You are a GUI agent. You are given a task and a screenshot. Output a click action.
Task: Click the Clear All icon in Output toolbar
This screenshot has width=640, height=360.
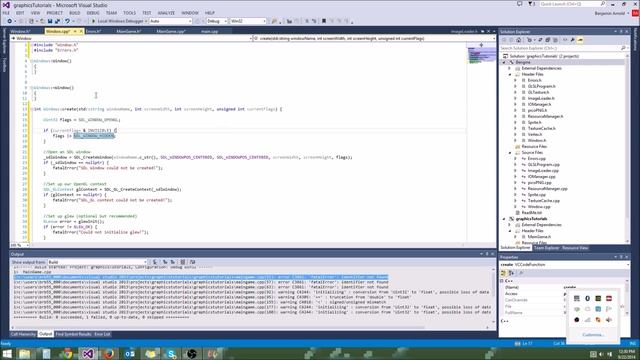click(182, 262)
